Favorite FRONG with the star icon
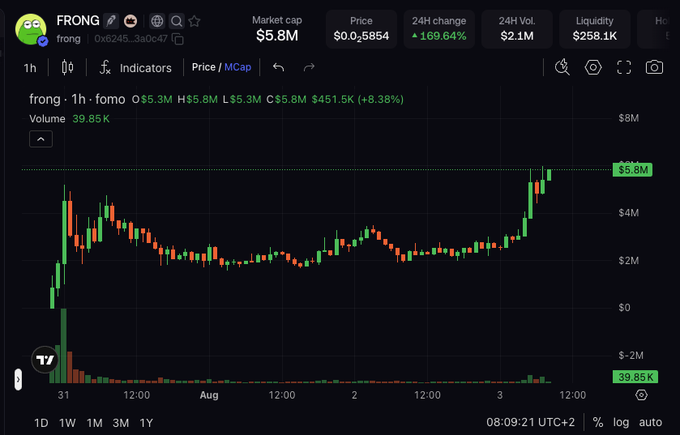 coord(195,21)
